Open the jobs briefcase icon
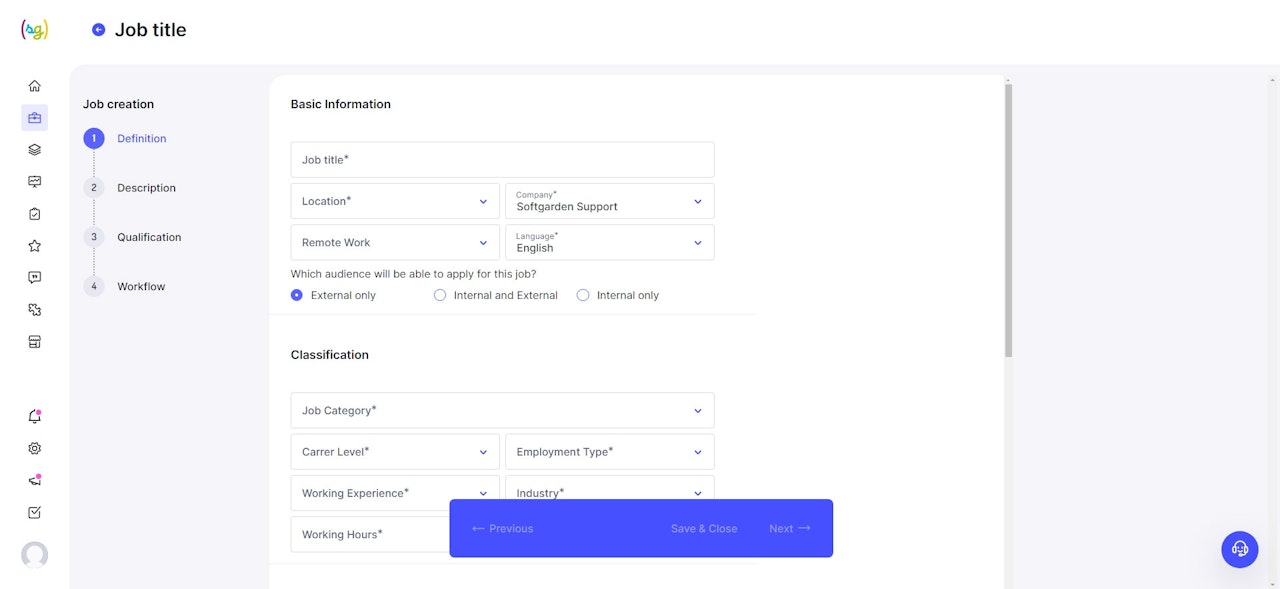The image size is (1280, 589). point(34,118)
